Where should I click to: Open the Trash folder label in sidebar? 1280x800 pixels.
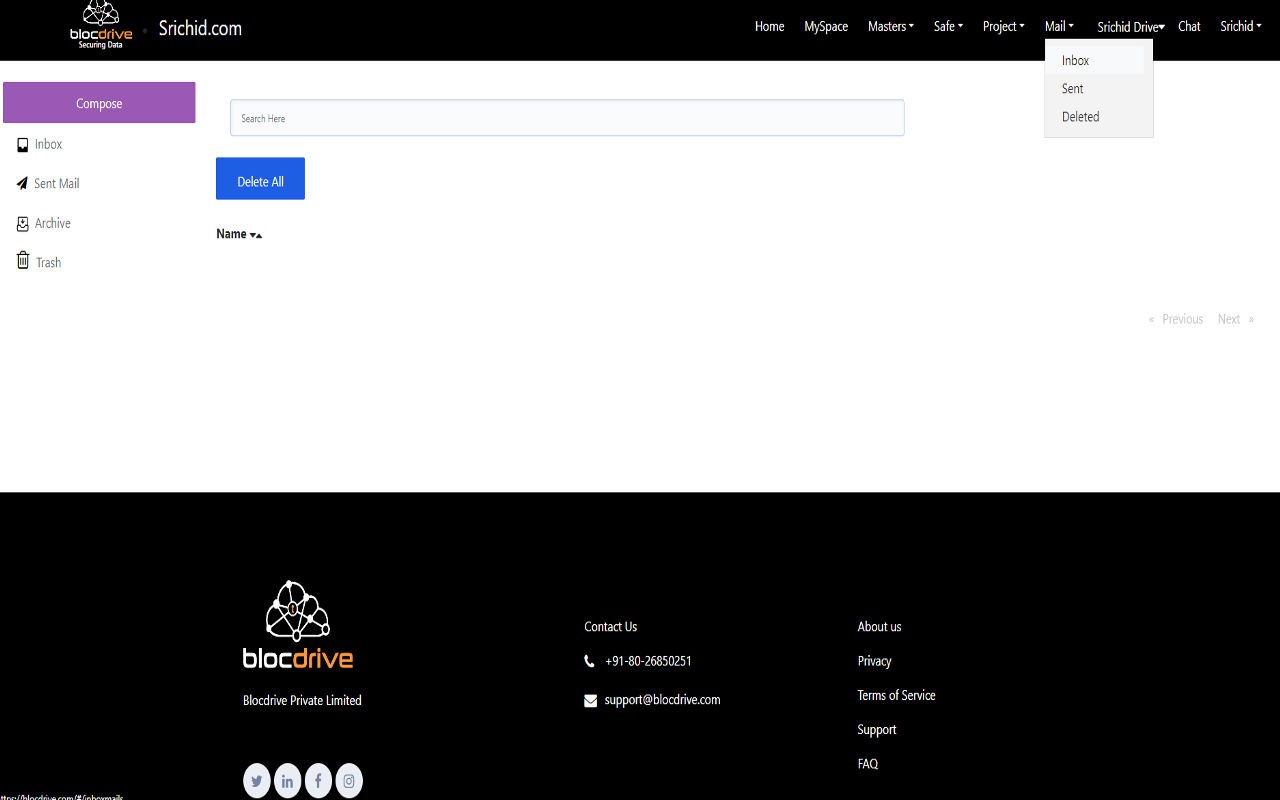(48, 263)
